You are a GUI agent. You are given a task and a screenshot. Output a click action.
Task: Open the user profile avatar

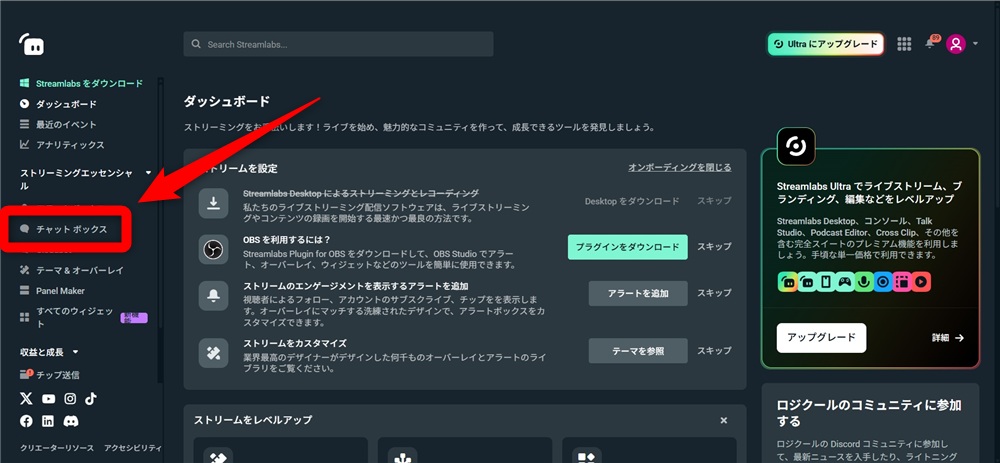955,43
